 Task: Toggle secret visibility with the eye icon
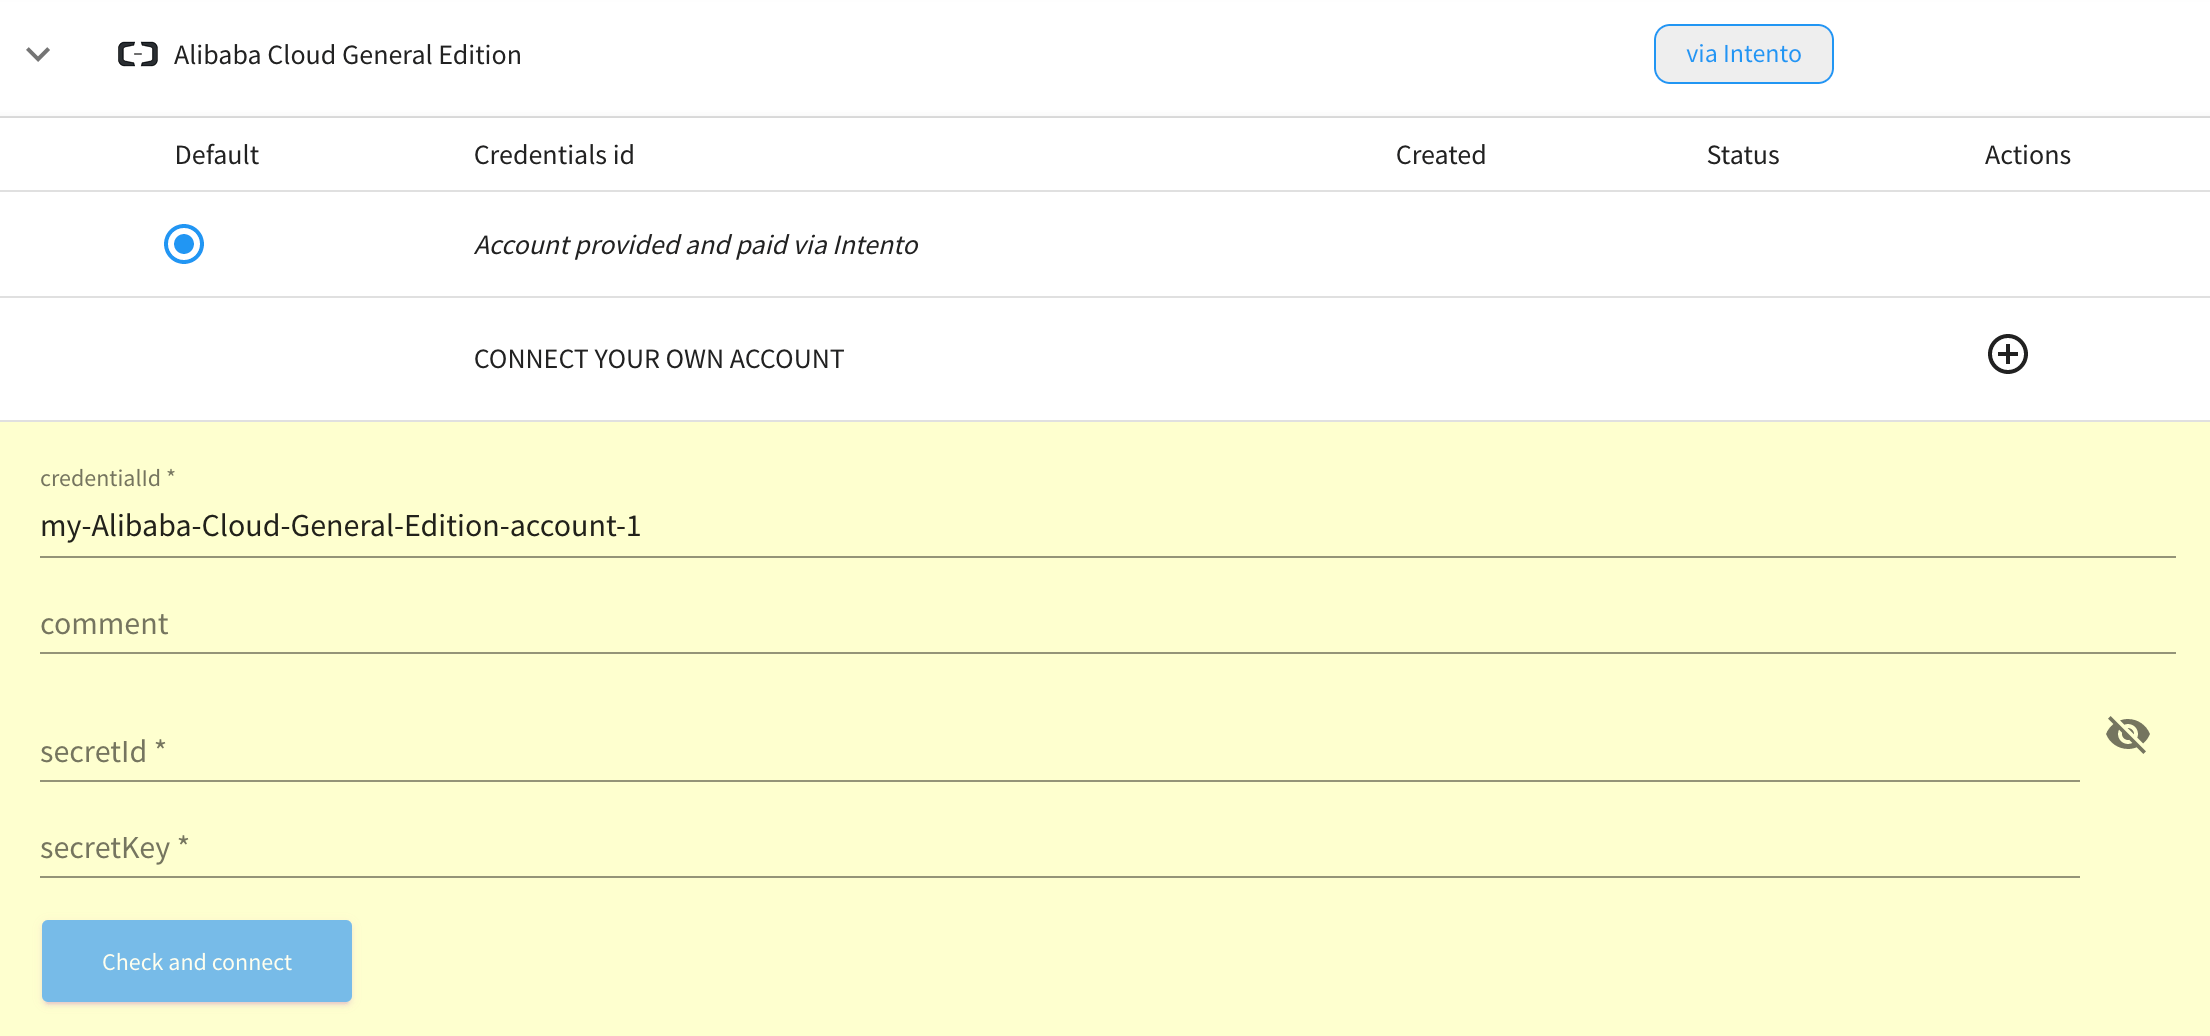click(x=2127, y=734)
